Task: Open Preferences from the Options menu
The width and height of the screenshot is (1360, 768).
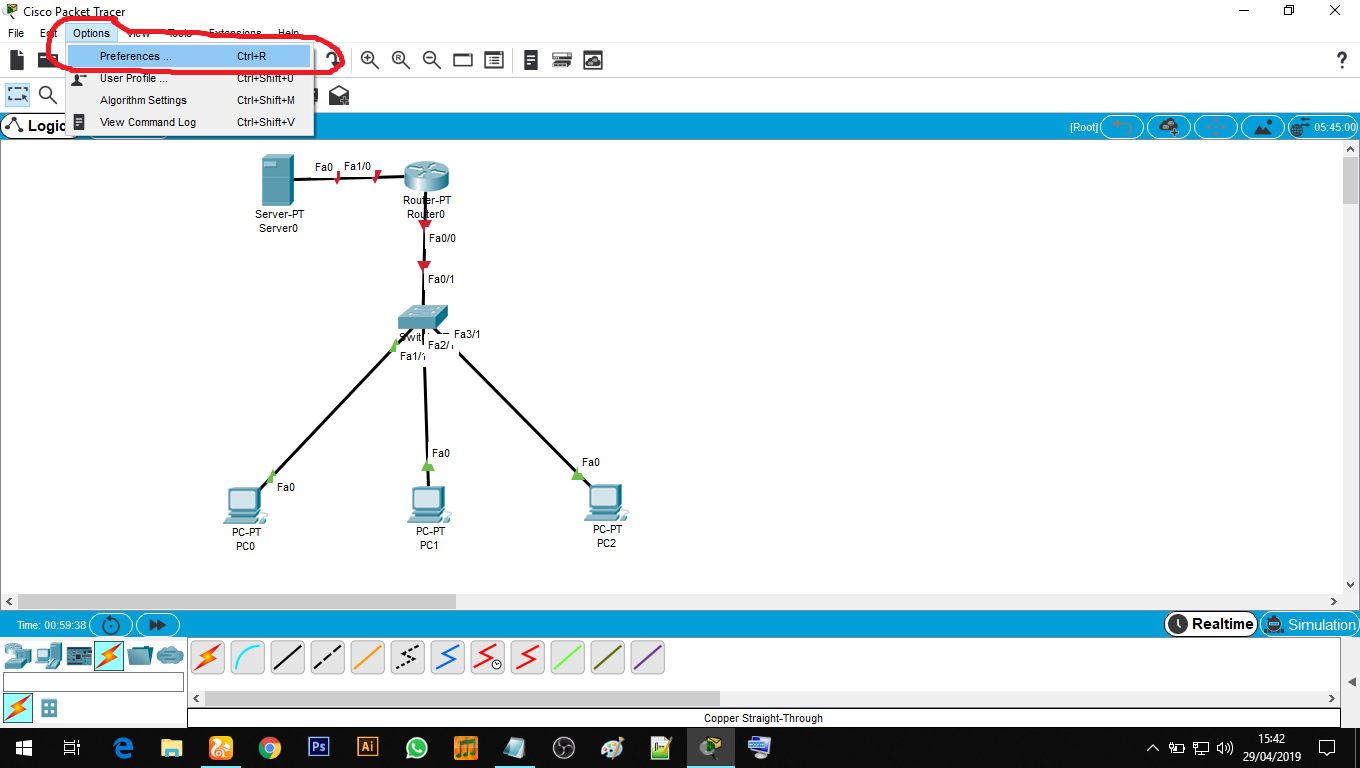Action: [x=190, y=56]
